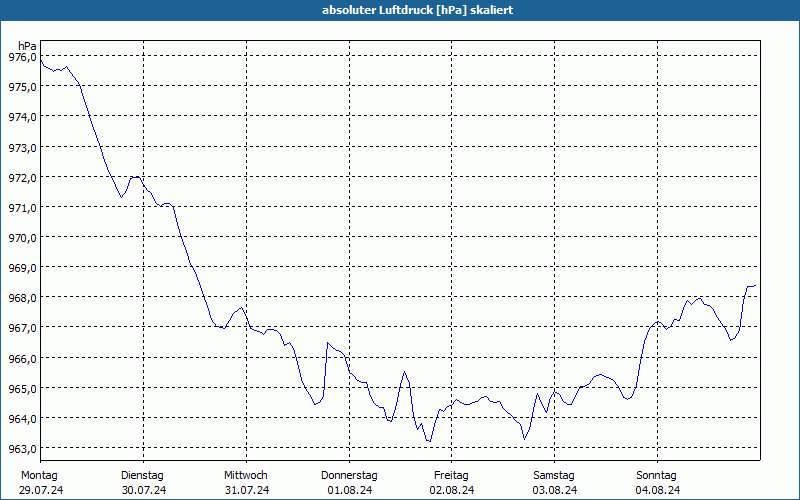The image size is (800, 500).
Task: Select the 29.07.24 date label
Action: coord(41,490)
